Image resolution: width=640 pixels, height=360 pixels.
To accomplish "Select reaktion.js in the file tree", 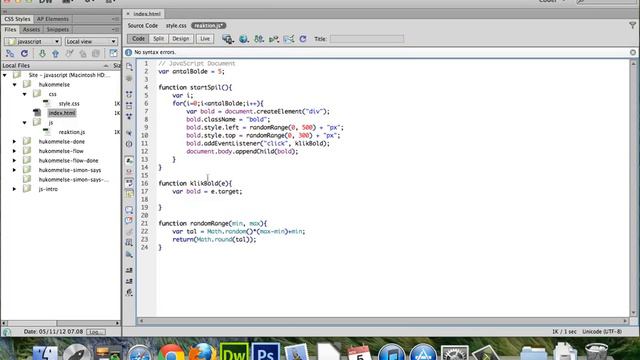I will pyautogui.click(x=72, y=132).
